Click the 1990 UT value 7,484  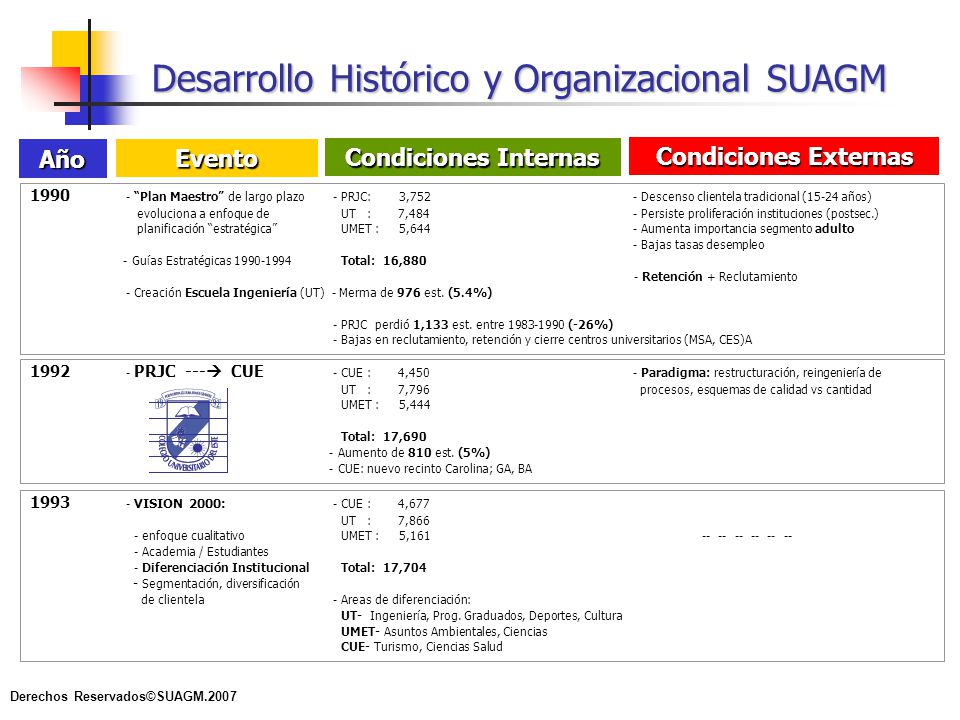point(413,214)
